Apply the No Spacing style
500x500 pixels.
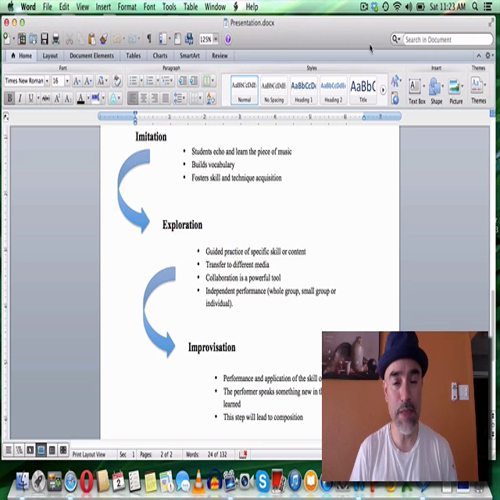[x=274, y=90]
